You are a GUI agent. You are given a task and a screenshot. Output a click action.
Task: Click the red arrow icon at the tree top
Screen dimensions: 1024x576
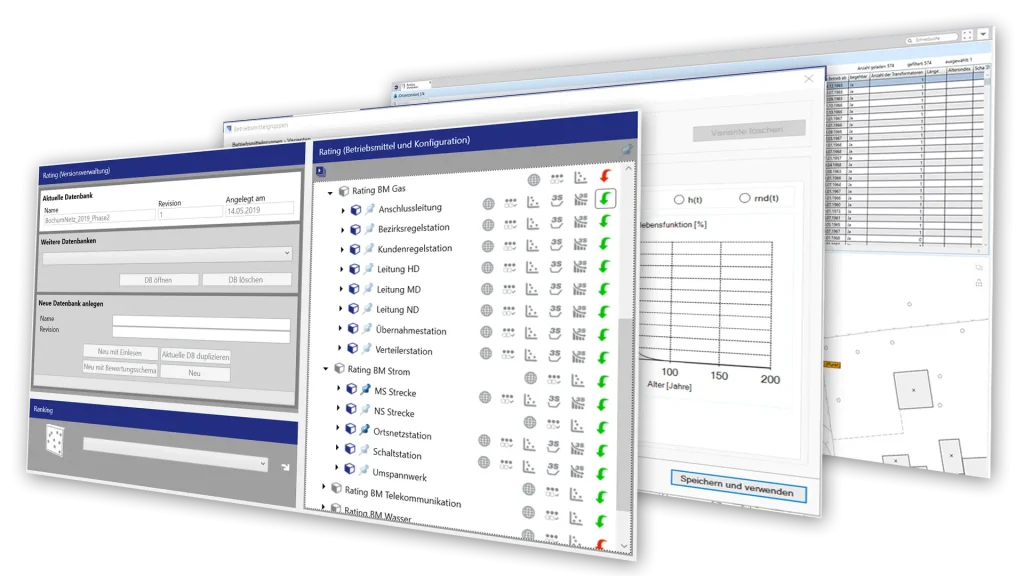pos(604,174)
